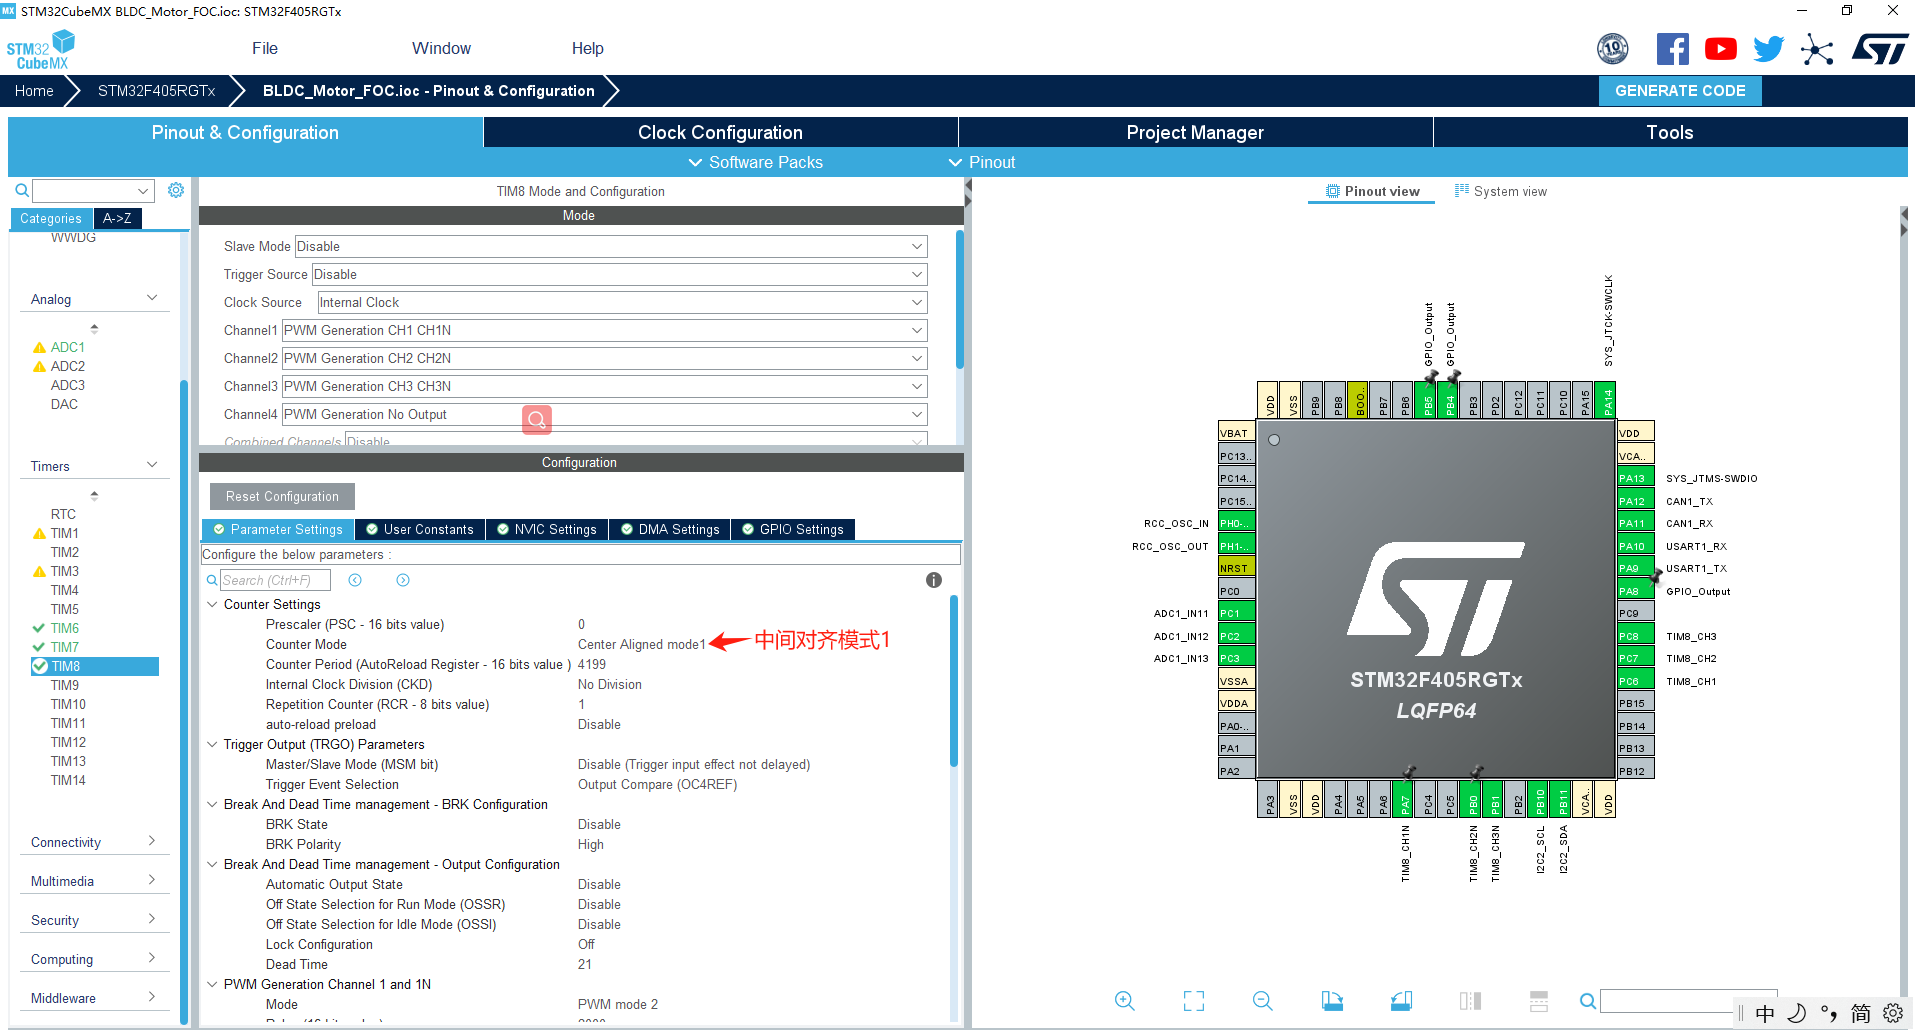Image resolution: width=1915 pixels, height=1035 pixels.
Task: Select TIM8 in the timers list
Action: [x=95, y=666]
